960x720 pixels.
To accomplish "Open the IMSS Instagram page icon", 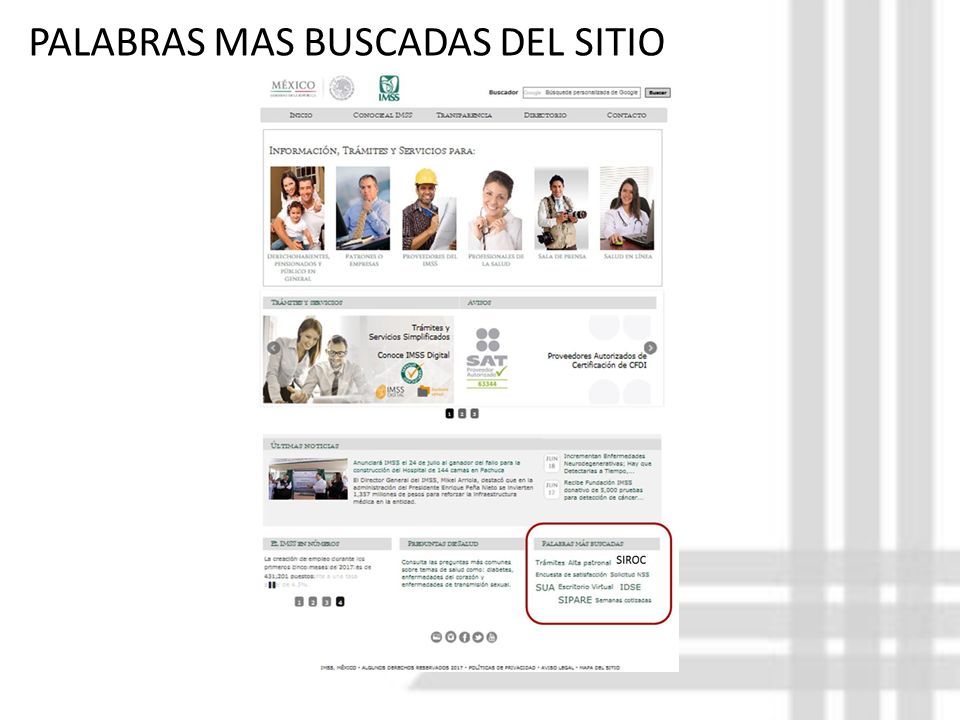I will [x=451, y=637].
